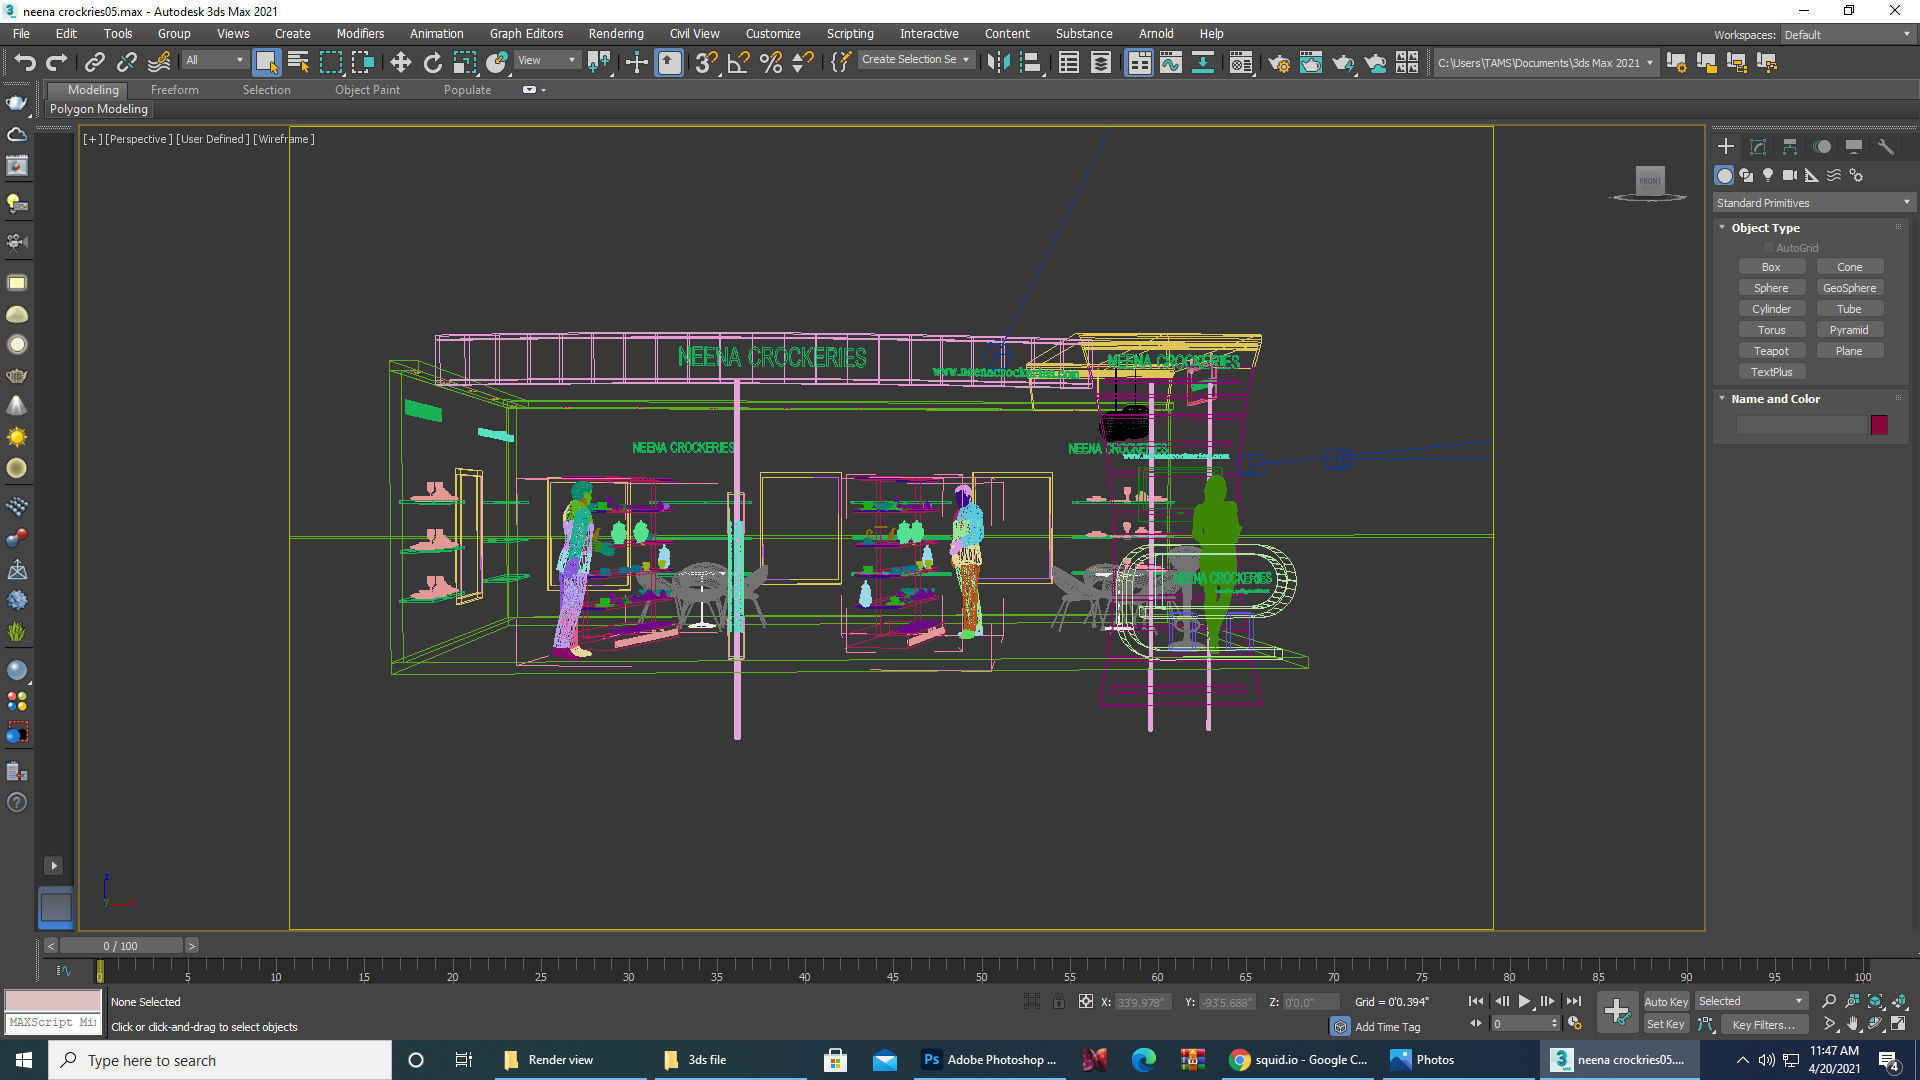This screenshot has height=1080, width=1920.
Task: Open the project folder path dropdown
Action: [x=1545, y=63]
